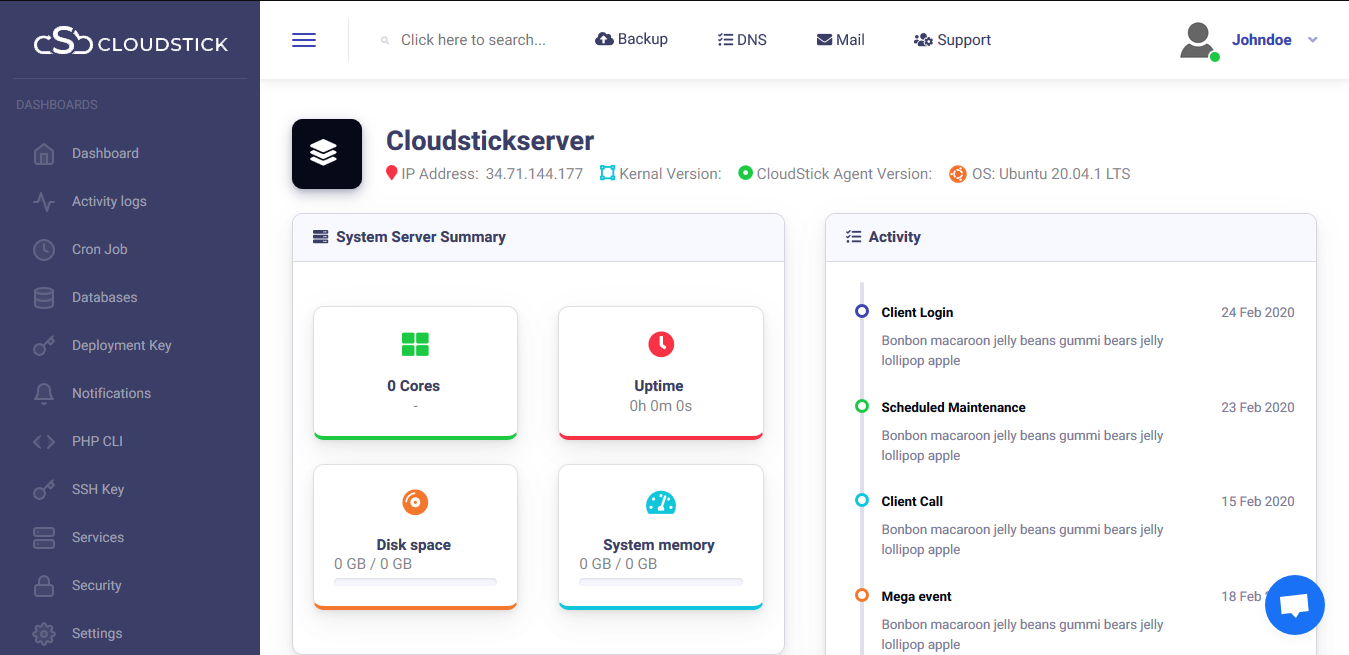Screen dimensions: 1349x655
Task: Click the CloudStick logo in sidebar
Action: (130, 43)
